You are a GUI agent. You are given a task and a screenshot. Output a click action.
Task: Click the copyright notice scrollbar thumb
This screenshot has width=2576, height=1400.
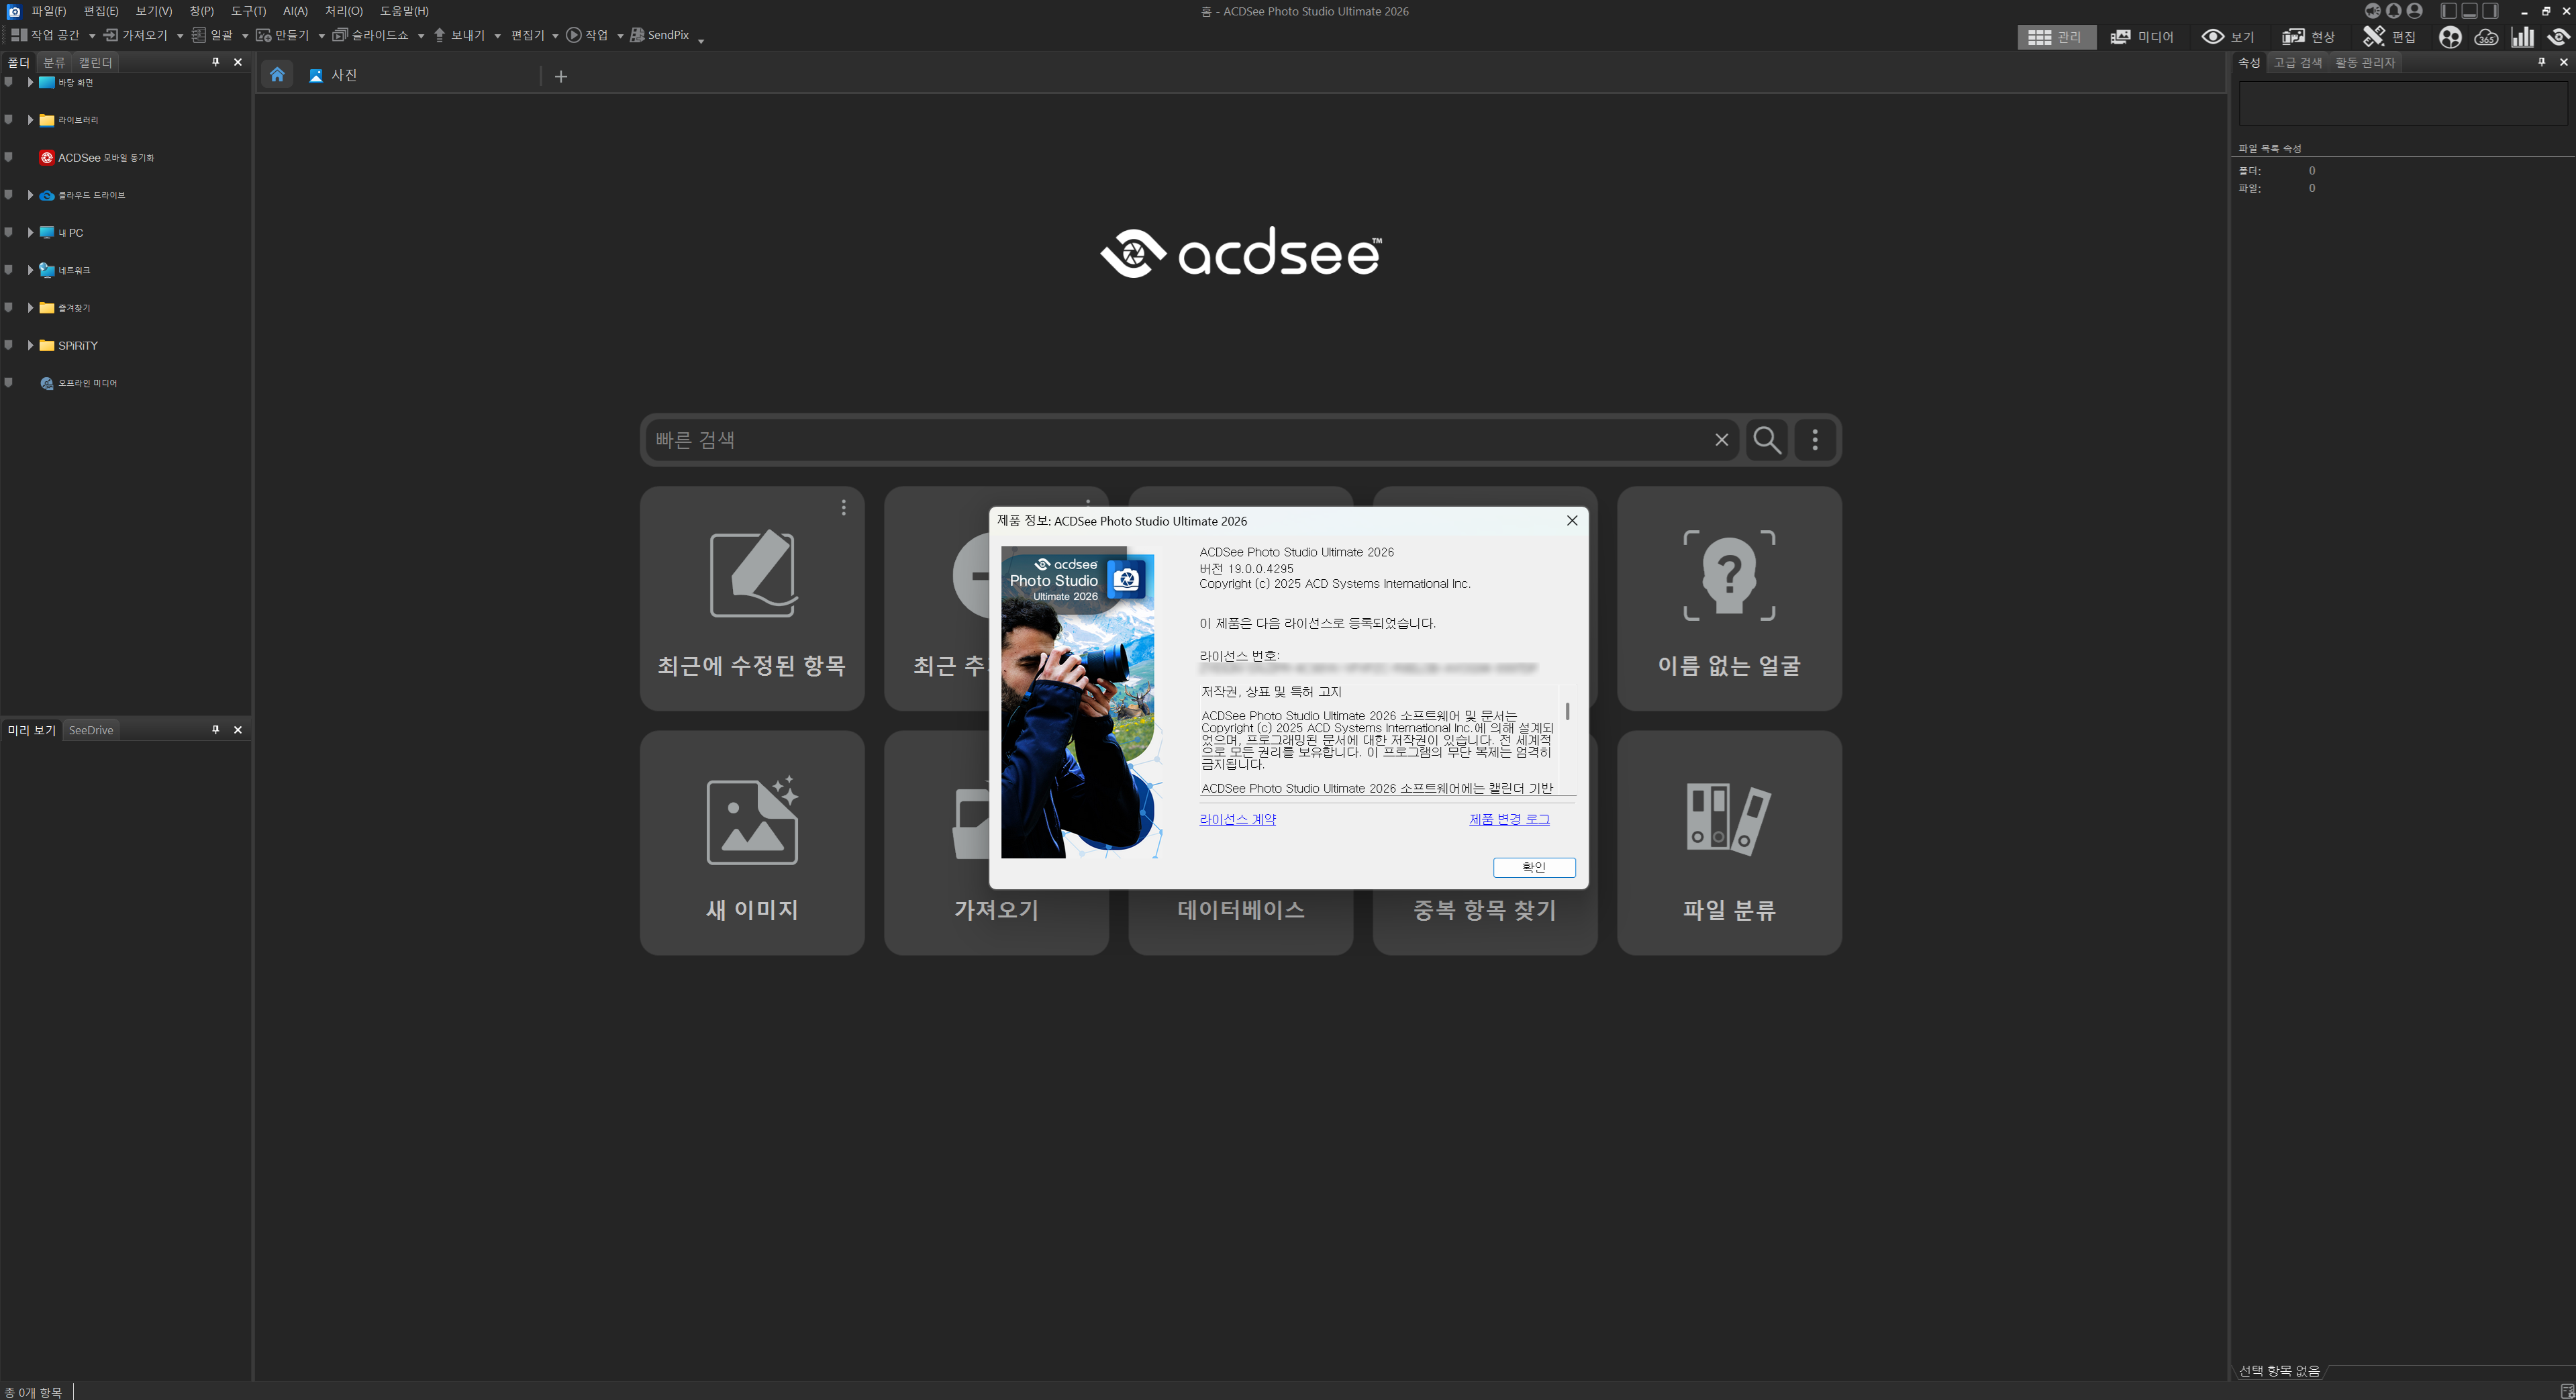click(x=1567, y=711)
